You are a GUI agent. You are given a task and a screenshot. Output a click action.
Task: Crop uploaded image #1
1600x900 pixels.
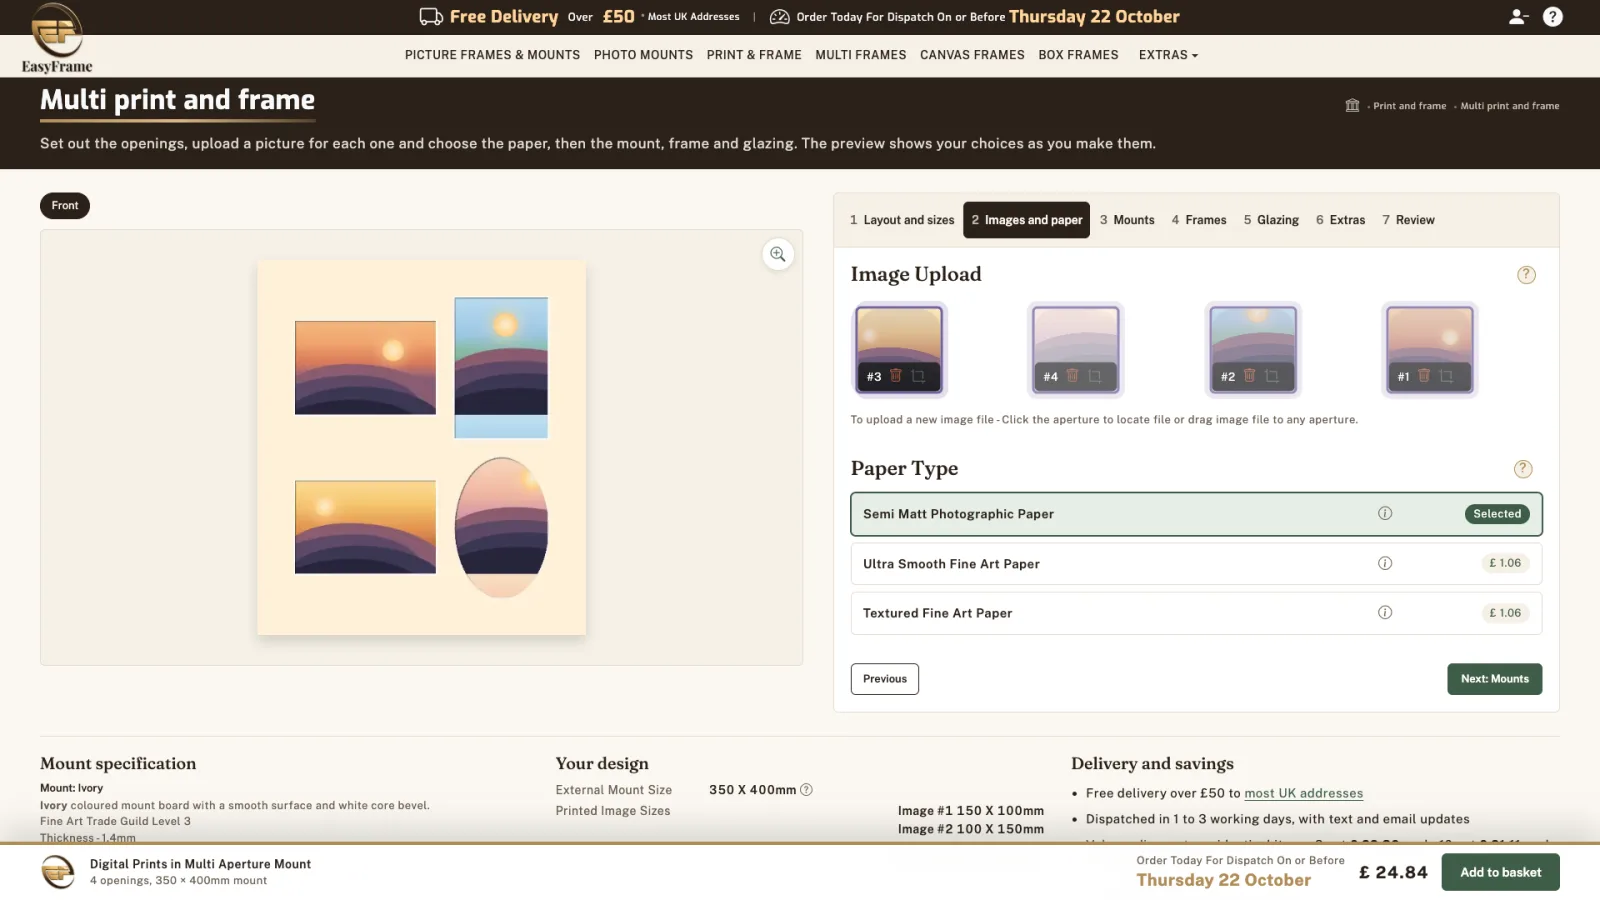coord(1446,376)
